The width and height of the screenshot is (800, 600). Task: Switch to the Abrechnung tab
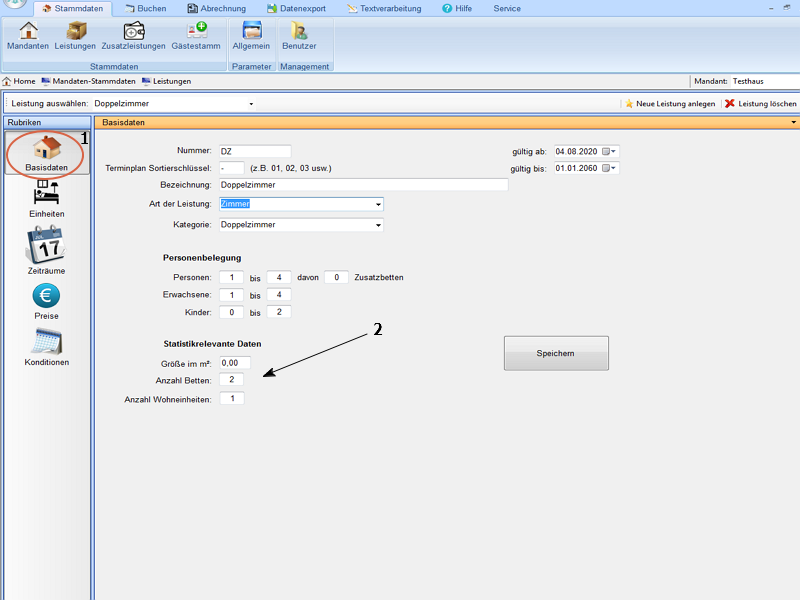coord(216,8)
